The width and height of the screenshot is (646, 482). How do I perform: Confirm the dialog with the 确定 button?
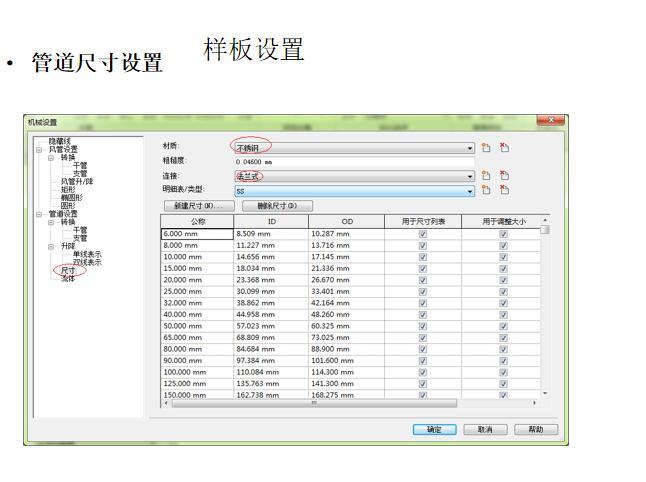[435, 429]
